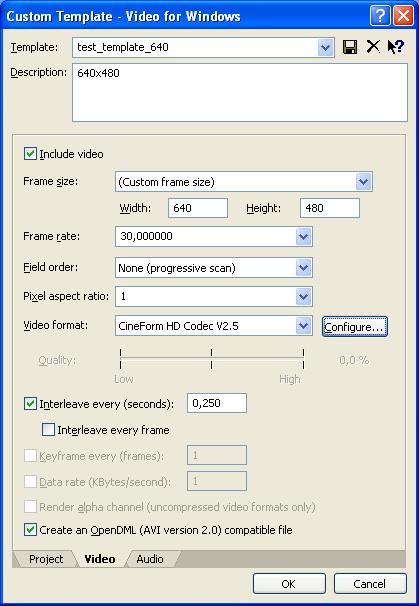The height and width of the screenshot is (606, 419).
Task: Open the Video format codec dropdown
Action: [x=303, y=326]
